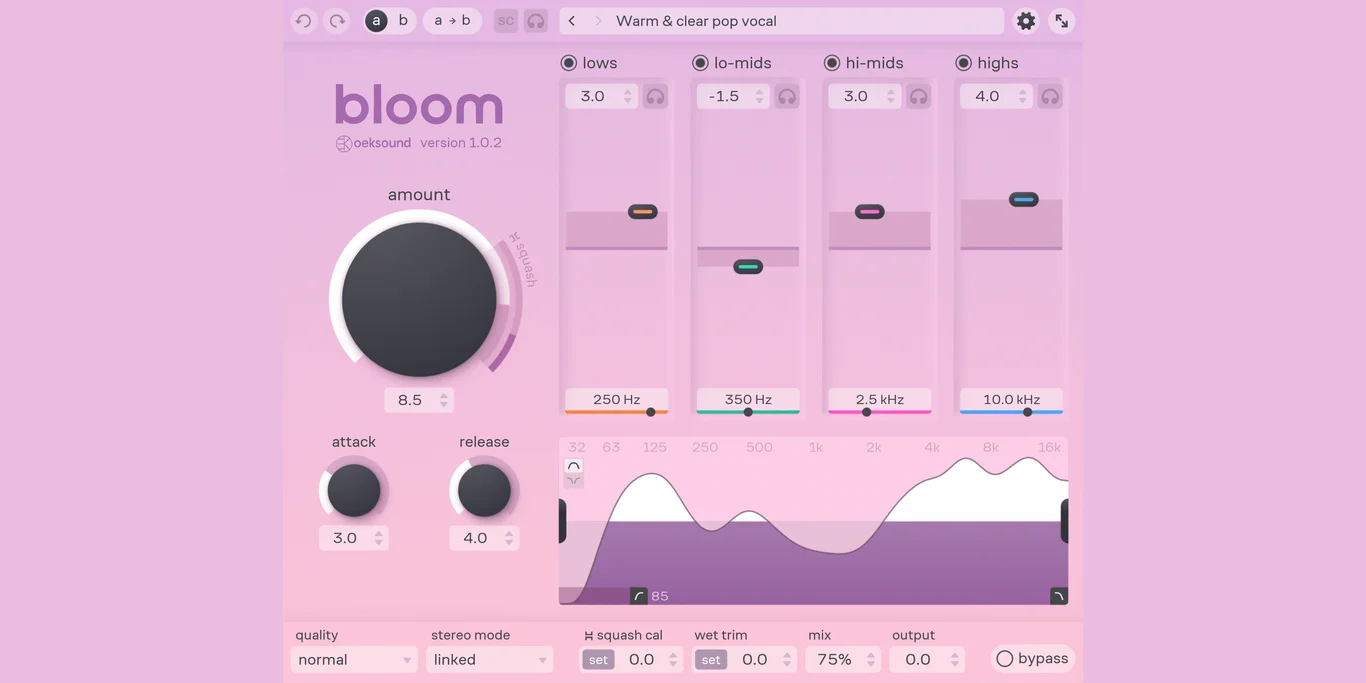
Task: Click the resize window arrows icon
Action: [1061, 21]
